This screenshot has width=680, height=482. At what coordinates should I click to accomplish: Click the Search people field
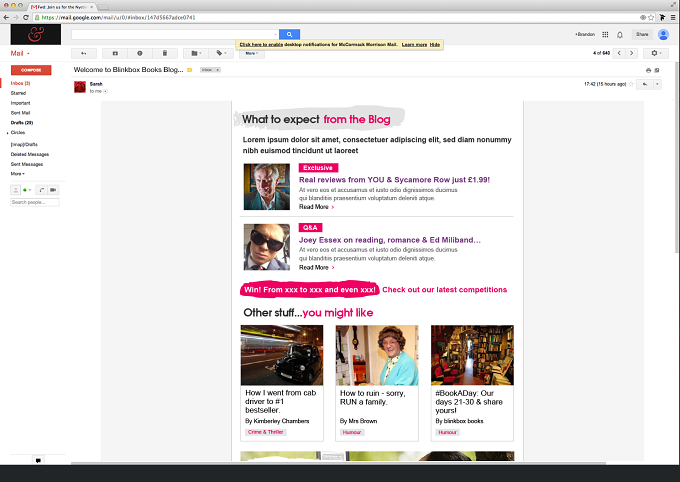pos(35,202)
